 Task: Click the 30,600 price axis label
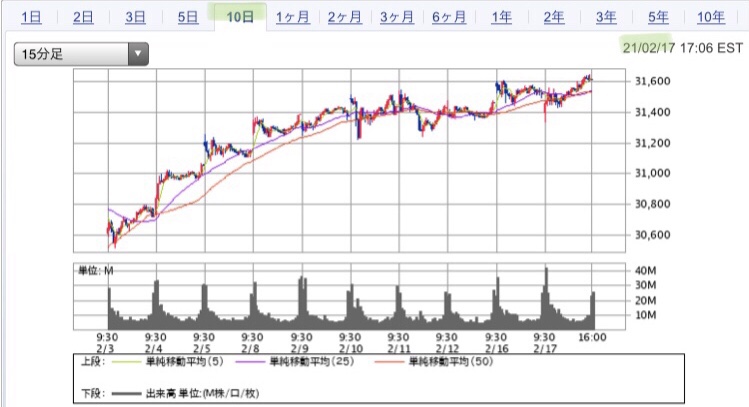653,235
